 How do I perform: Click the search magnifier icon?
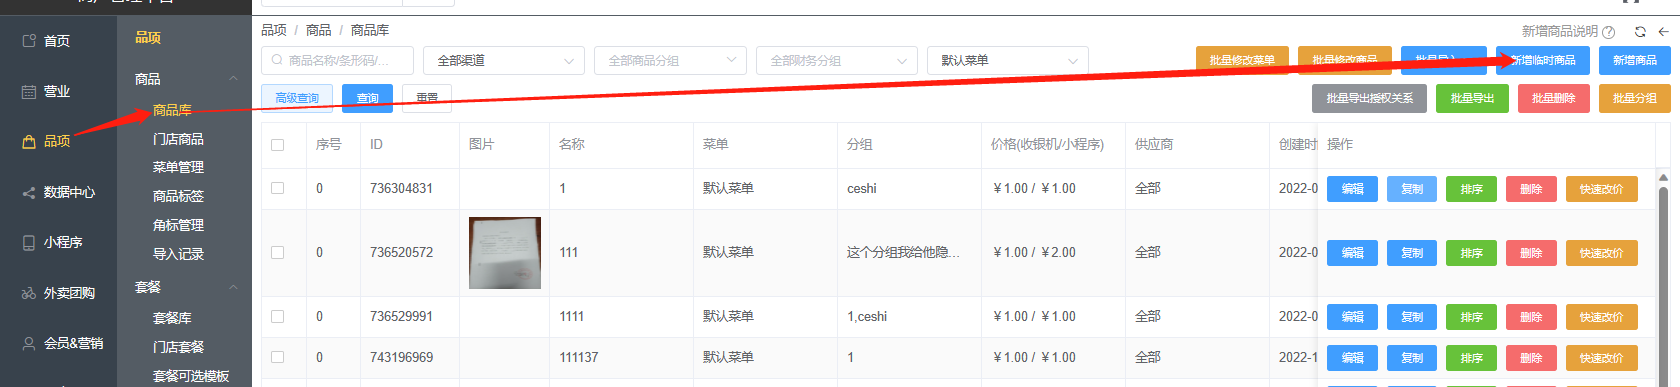pyautogui.click(x=277, y=61)
